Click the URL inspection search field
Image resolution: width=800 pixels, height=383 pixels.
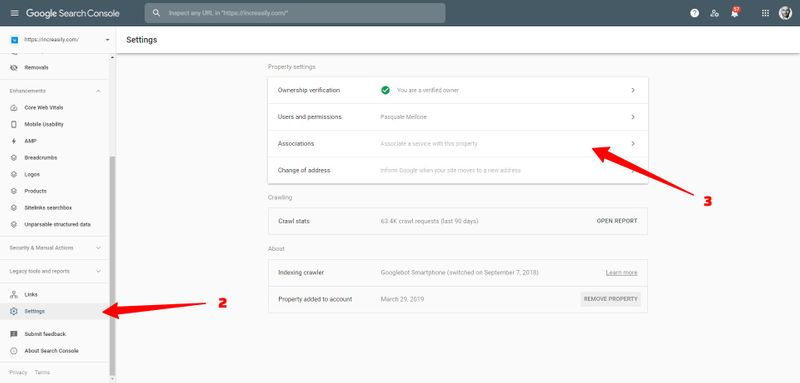pyautogui.click(x=295, y=13)
